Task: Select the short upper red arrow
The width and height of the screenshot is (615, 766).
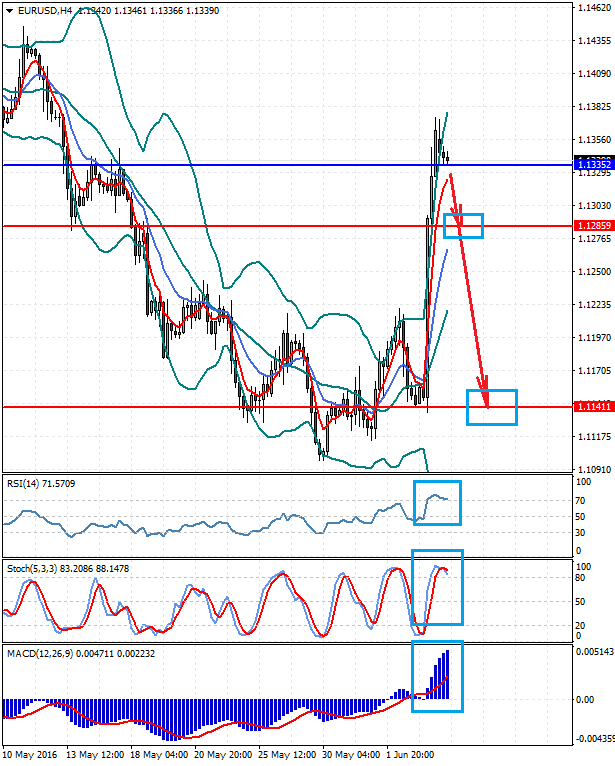Action: tap(455, 197)
